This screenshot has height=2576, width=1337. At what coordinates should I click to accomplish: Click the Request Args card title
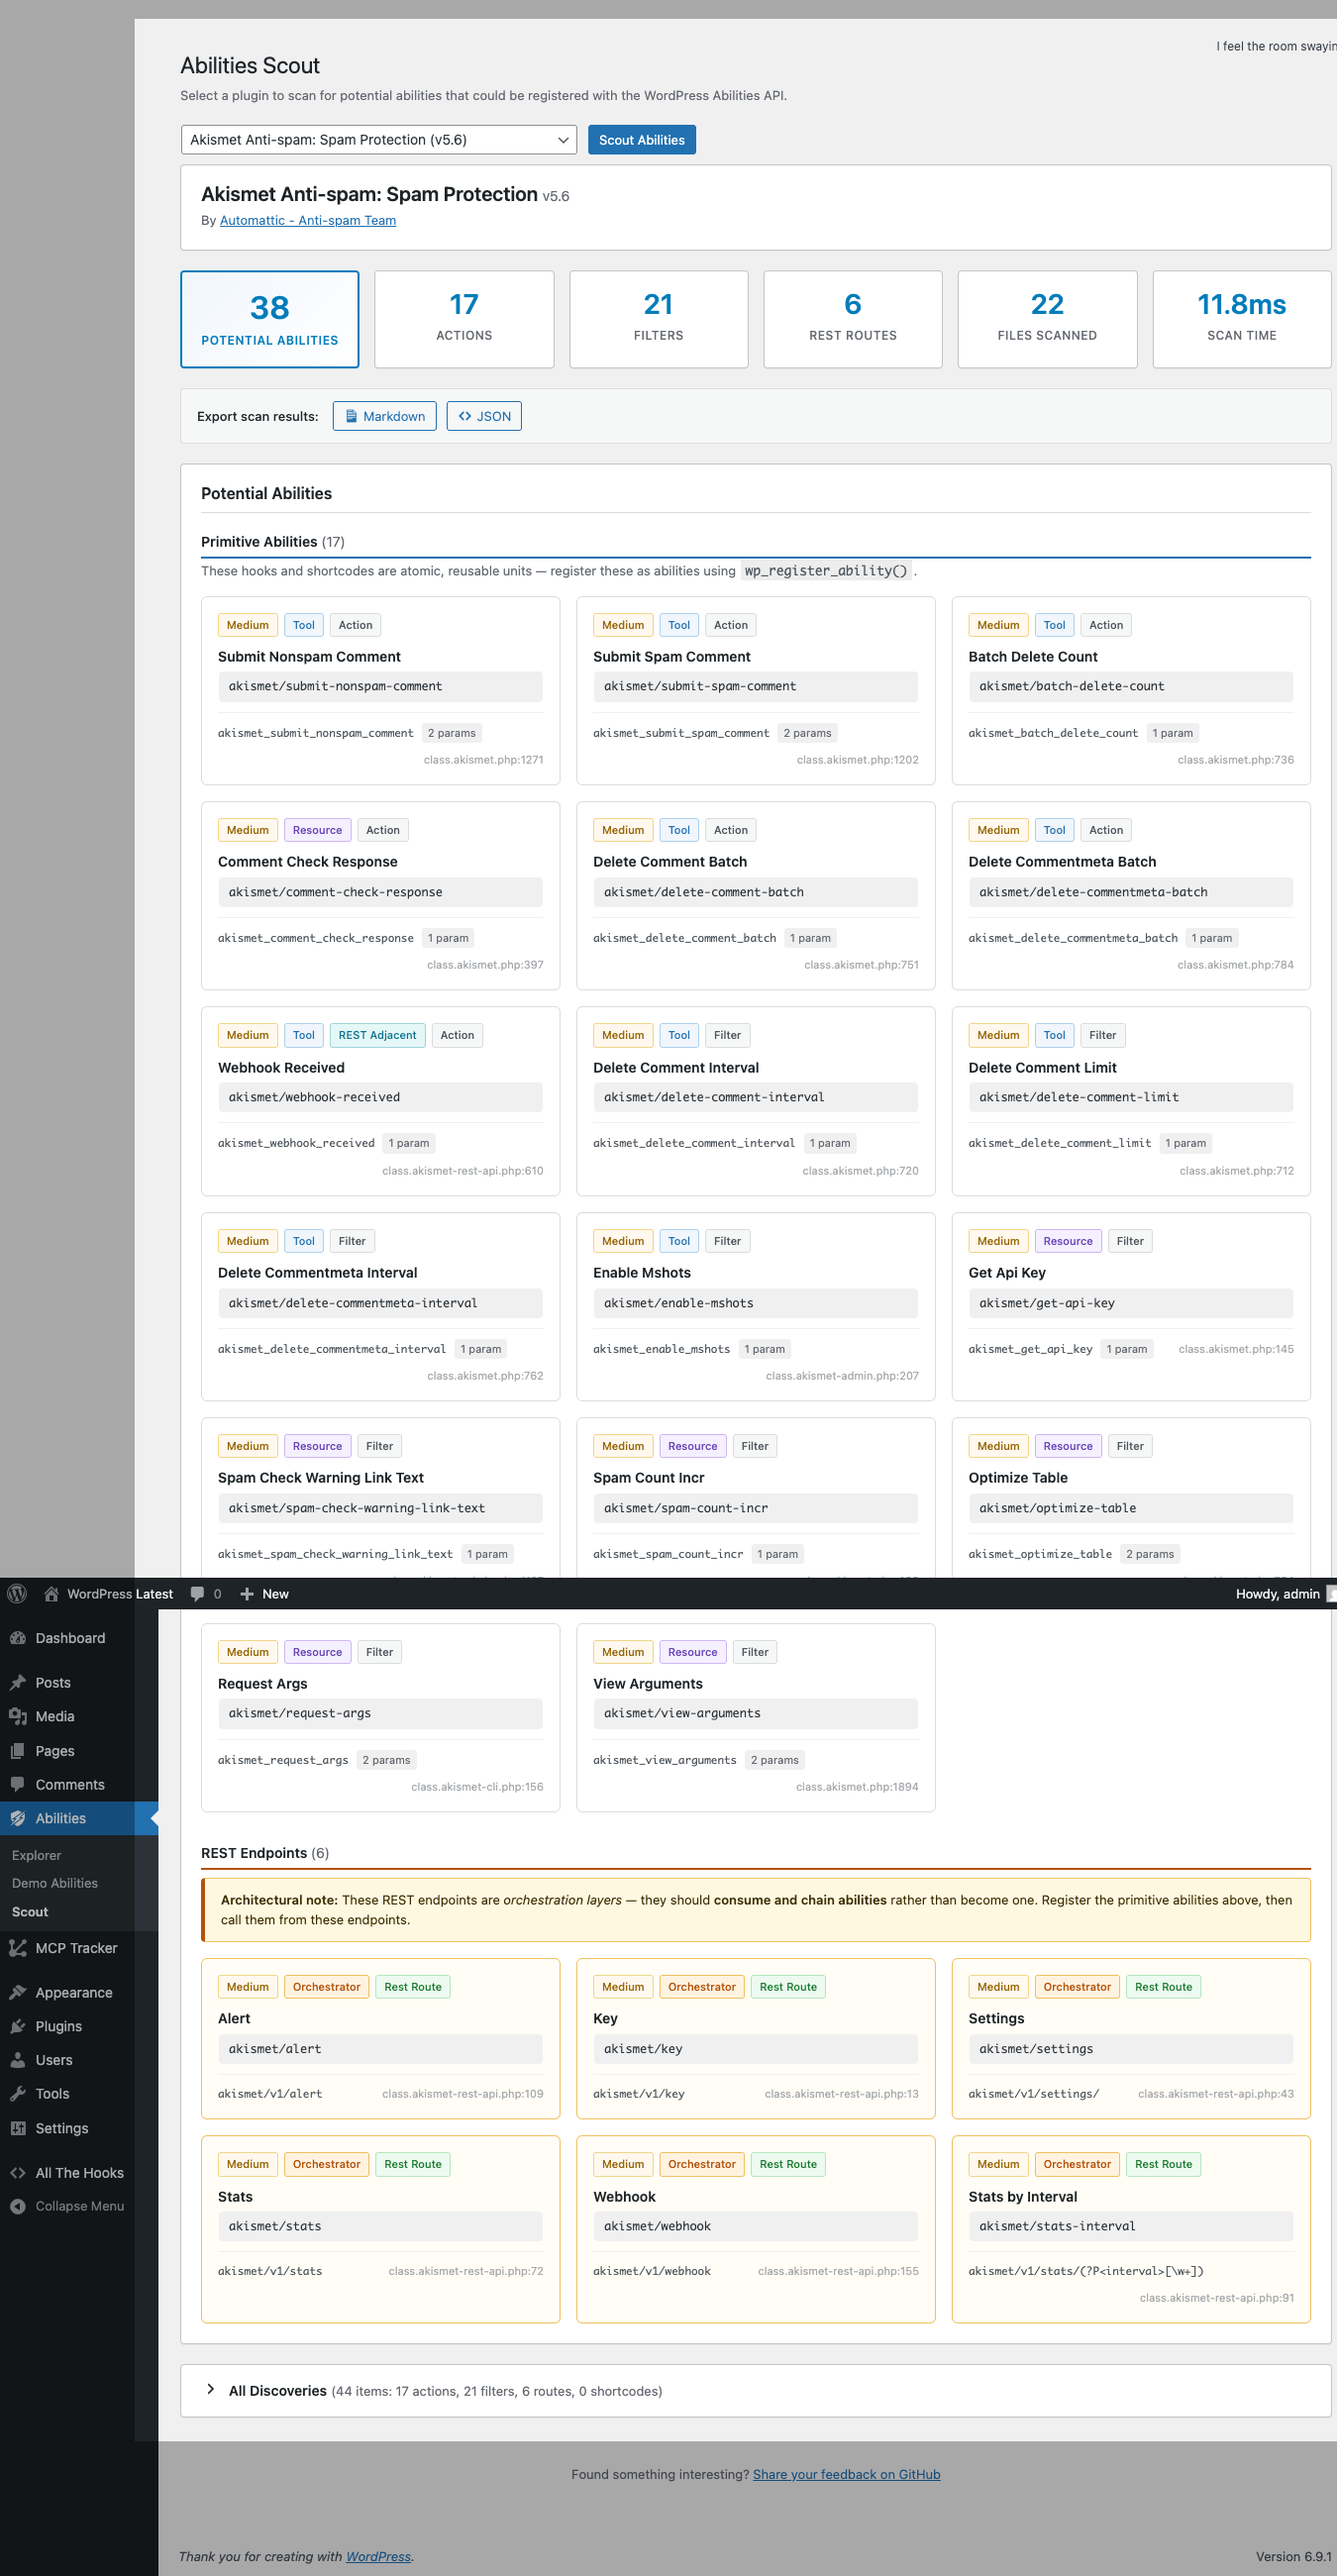click(263, 1683)
